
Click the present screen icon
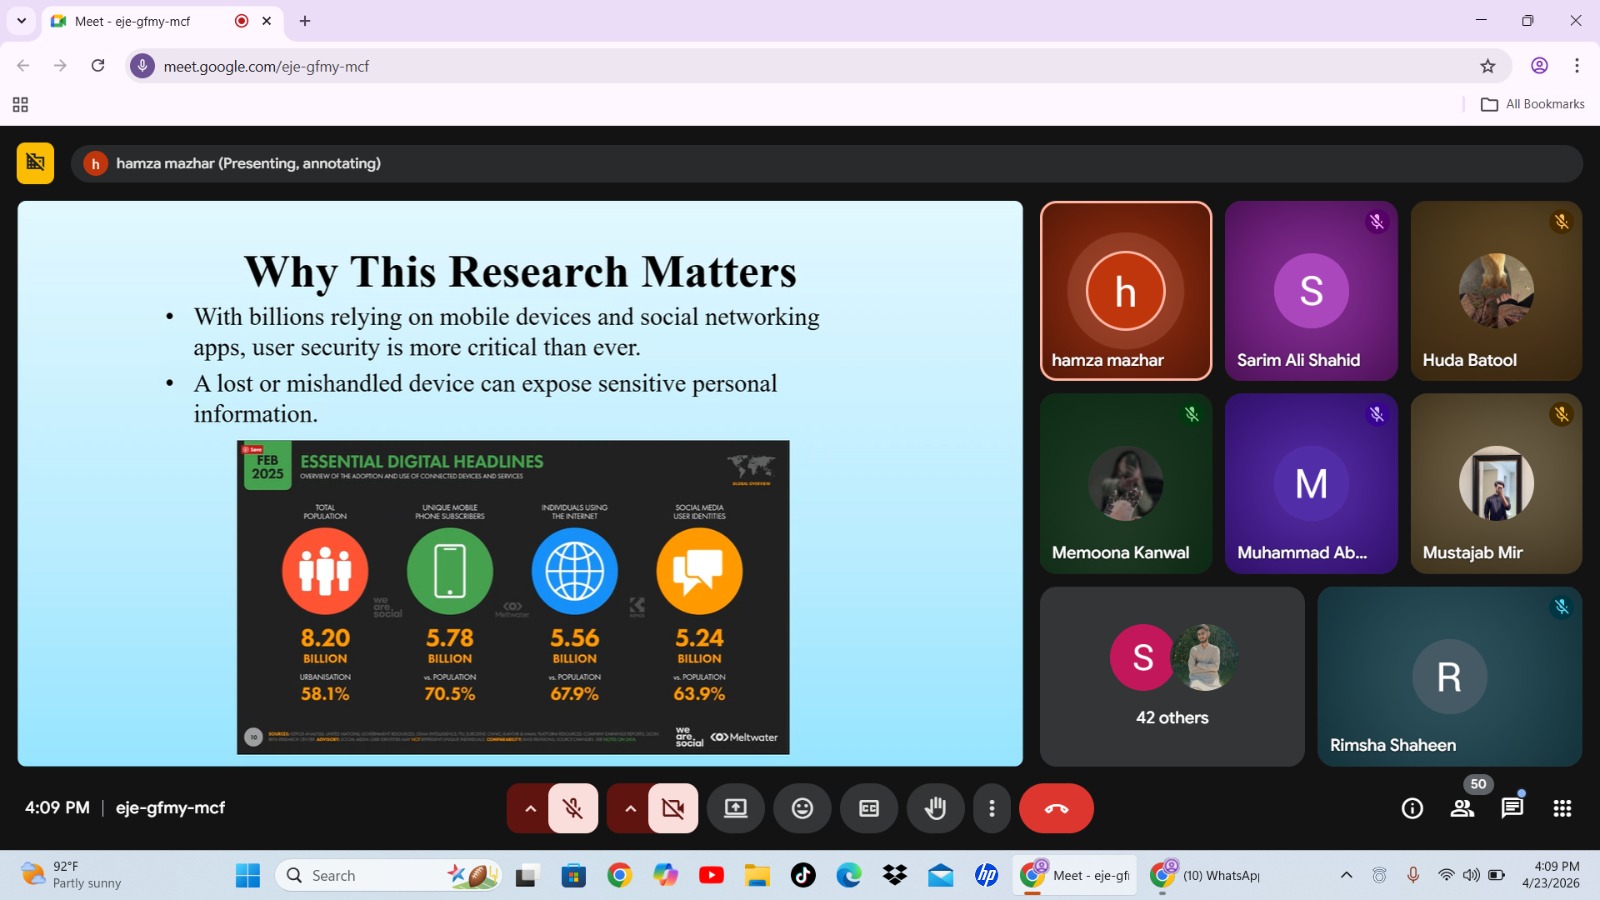click(x=736, y=808)
